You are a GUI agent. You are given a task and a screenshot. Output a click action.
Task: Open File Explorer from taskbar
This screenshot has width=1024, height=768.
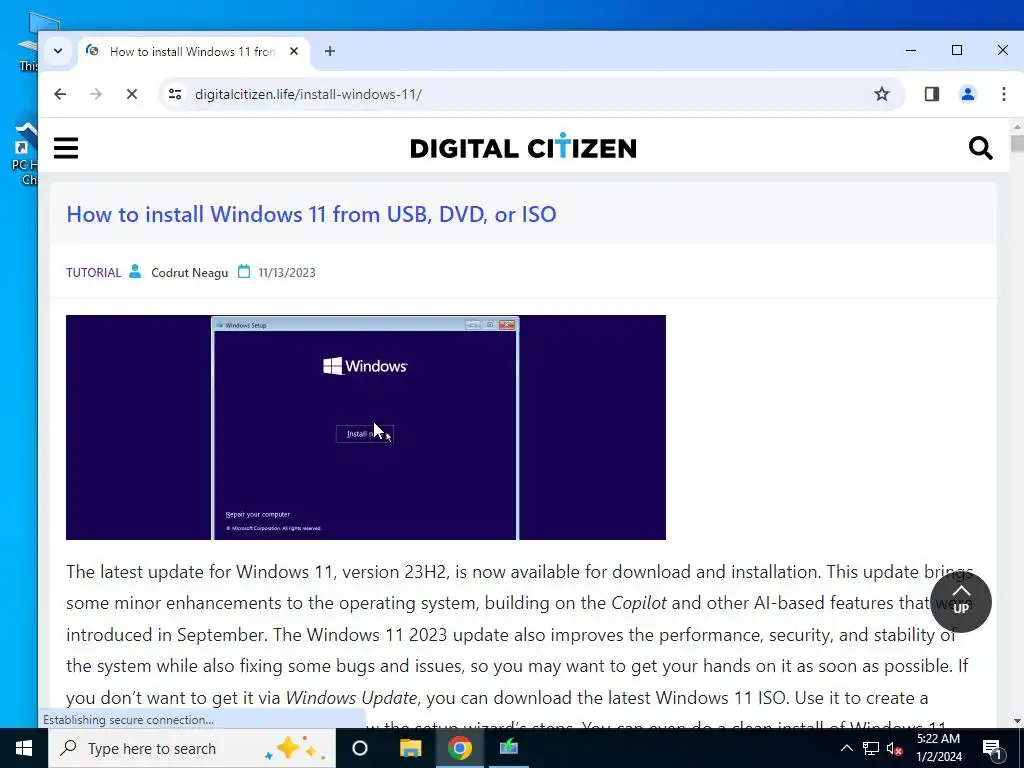410,748
